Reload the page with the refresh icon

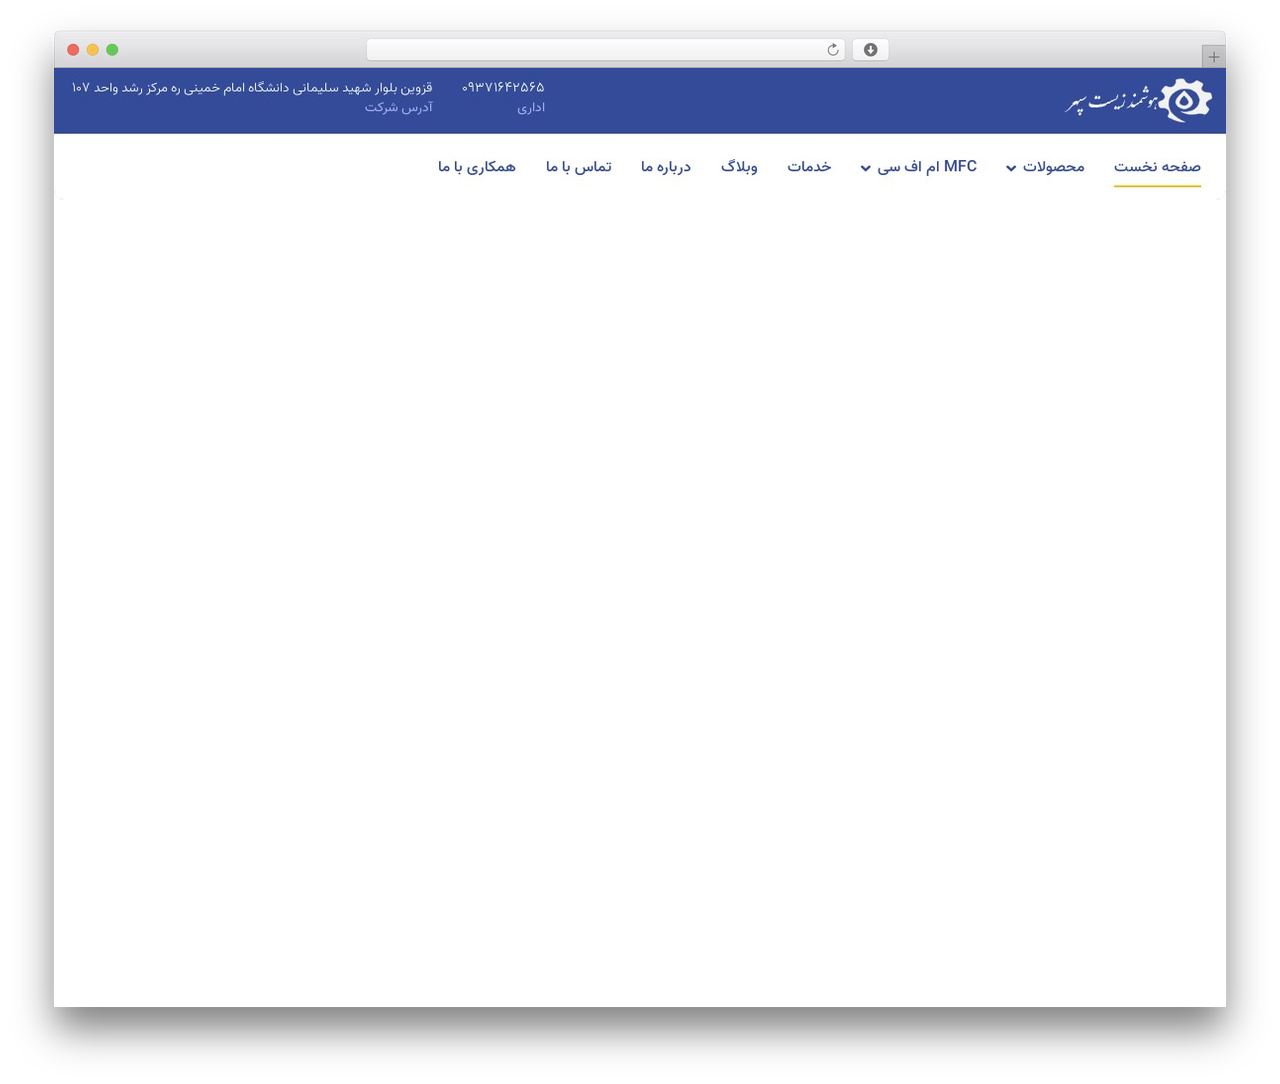[x=832, y=50]
